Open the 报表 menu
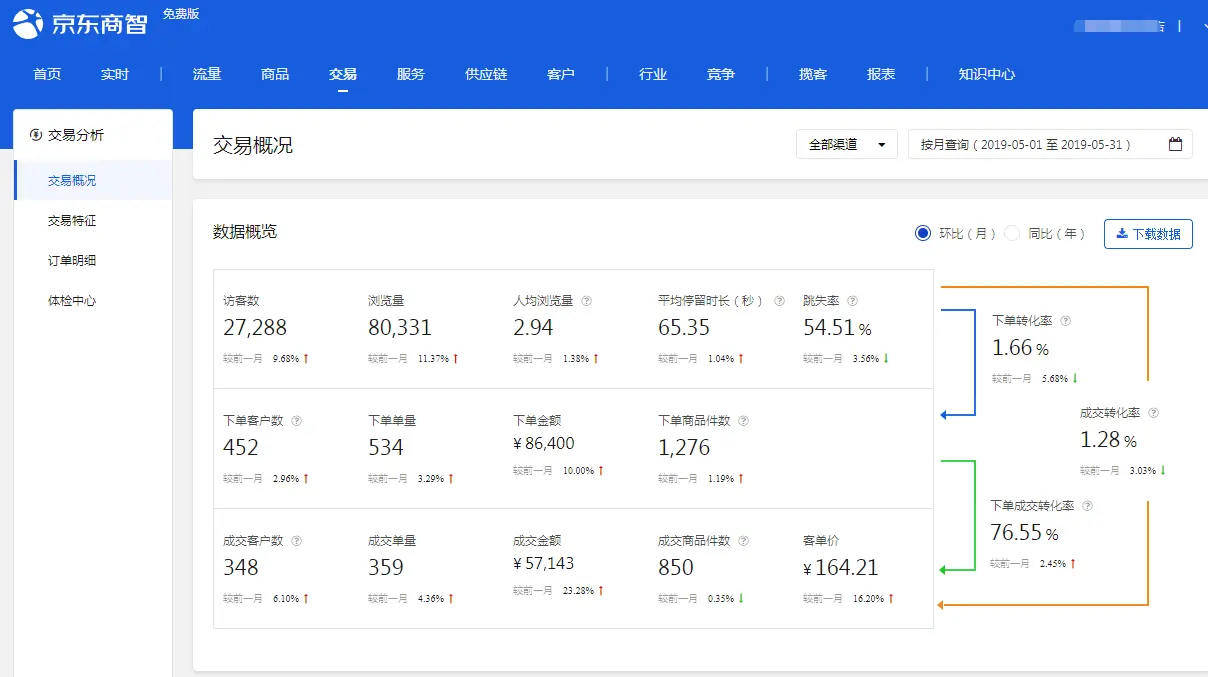Viewport: 1208px width, 677px height. (880, 73)
